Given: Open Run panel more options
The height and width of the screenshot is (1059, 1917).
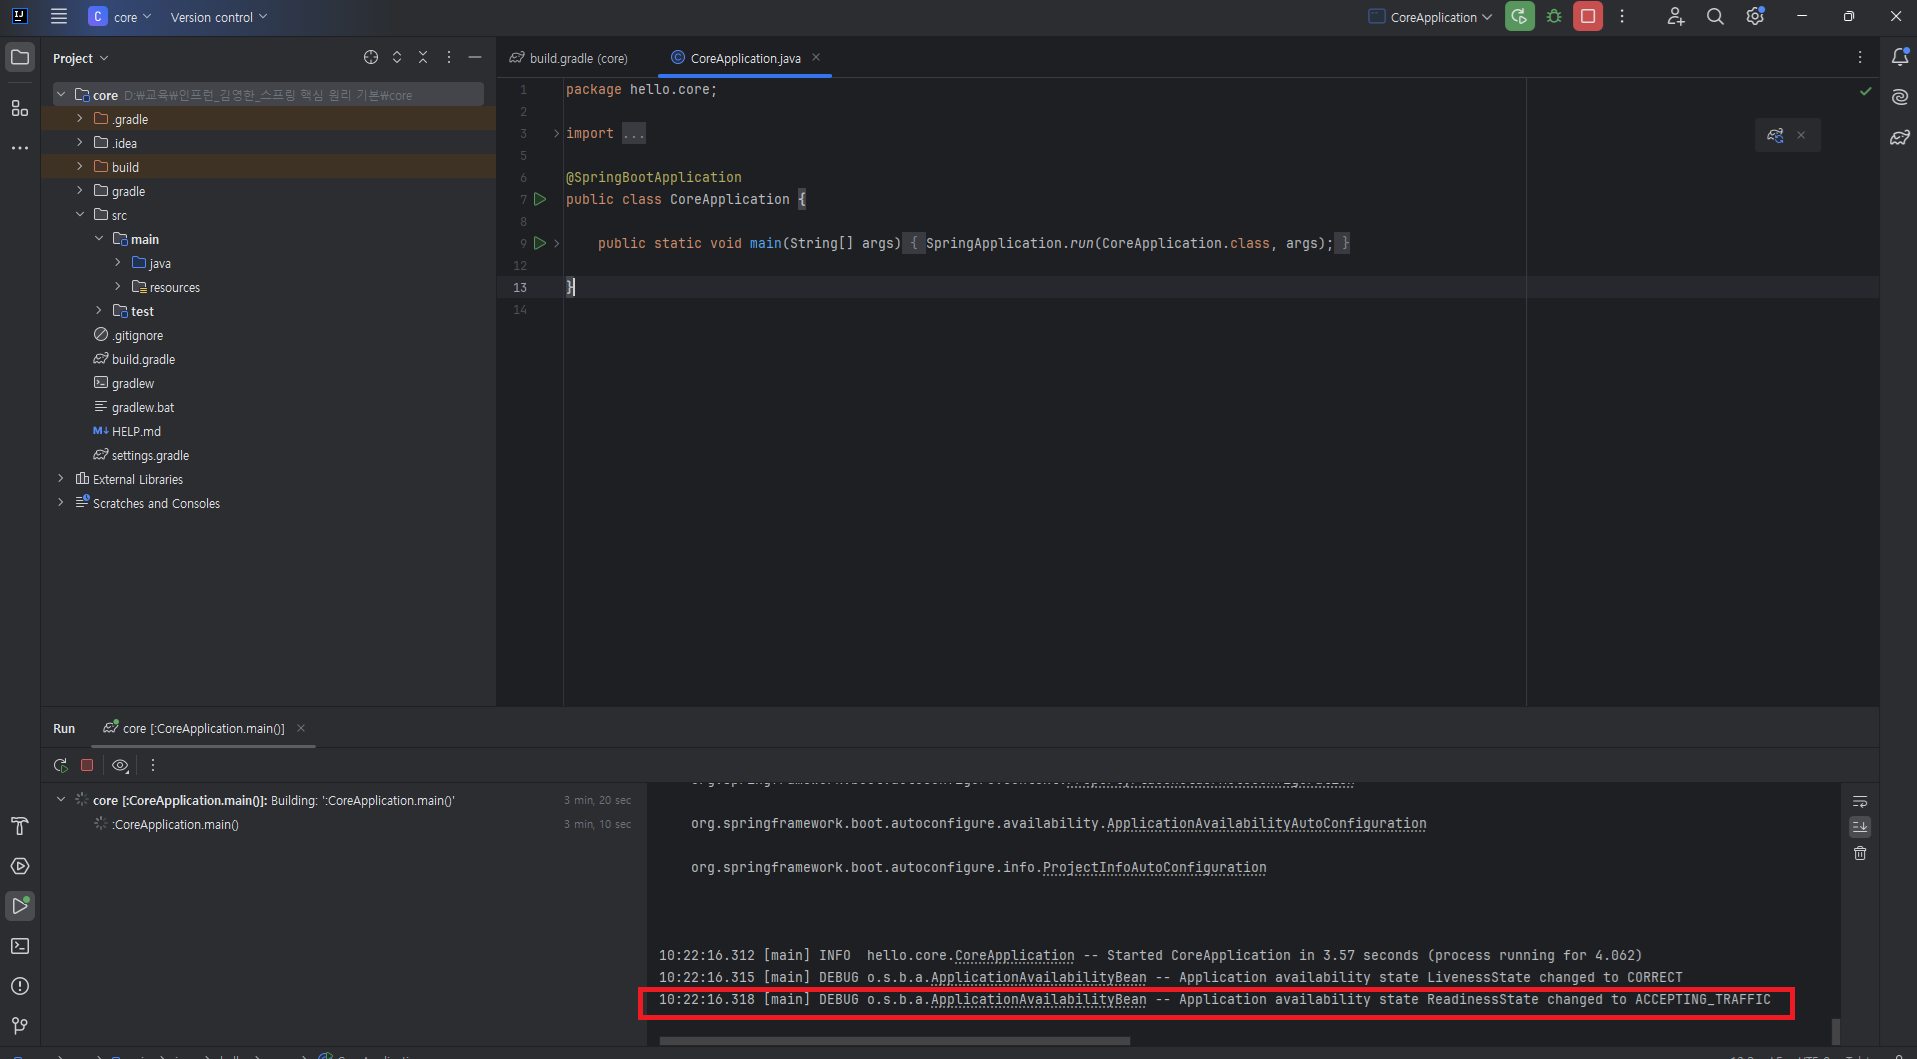Looking at the screenshot, I should (x=153, y=765).
